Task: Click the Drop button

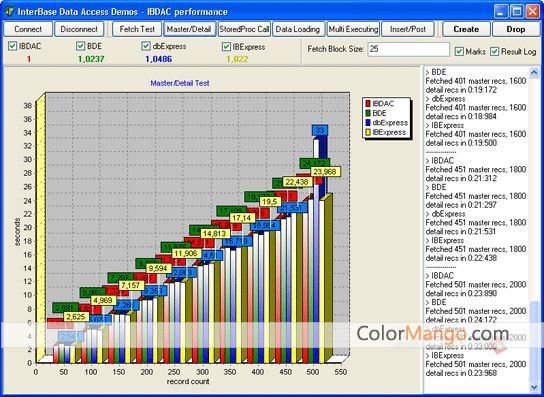Action: click(516, 29)
